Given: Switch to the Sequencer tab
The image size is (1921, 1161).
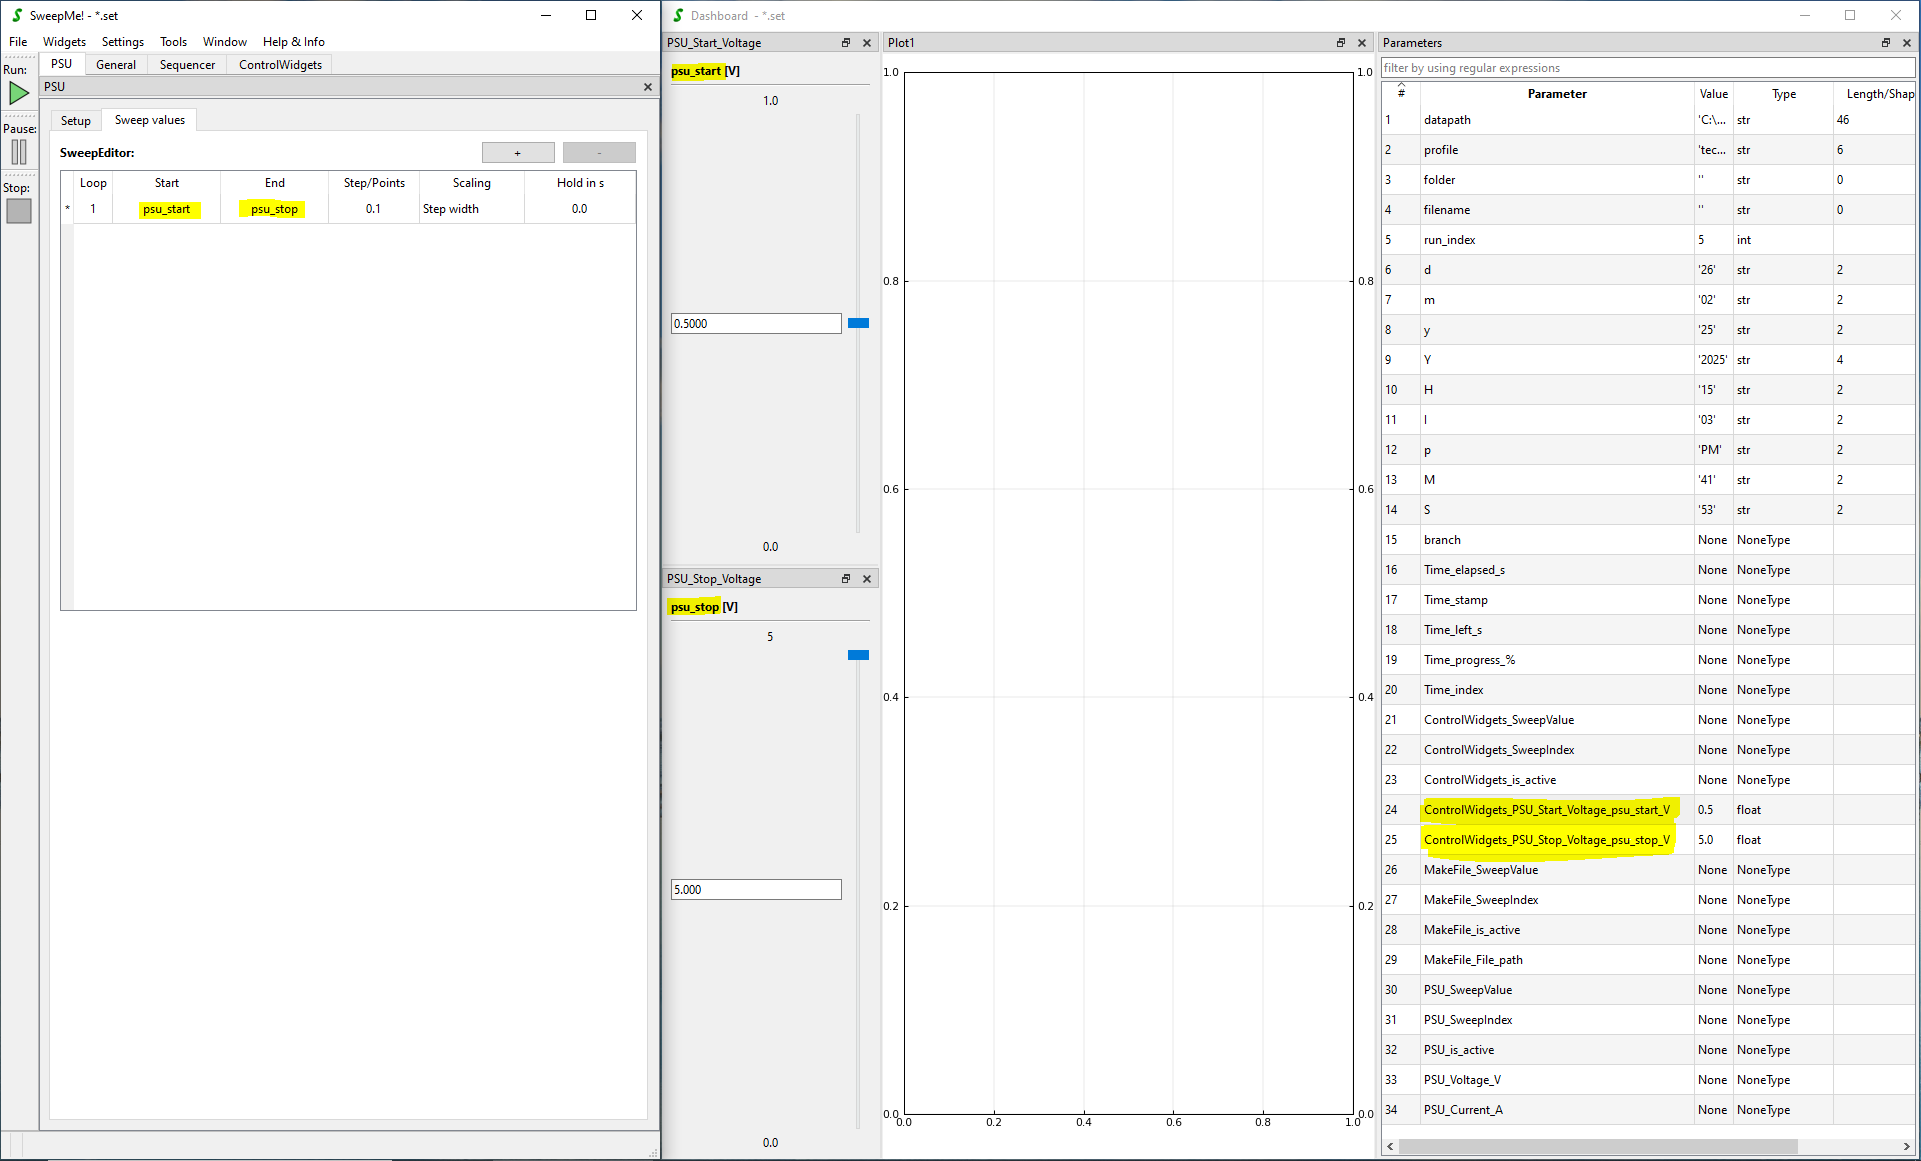Looking at the screenshot, I should pyautogui.click(x=187, y=65).
